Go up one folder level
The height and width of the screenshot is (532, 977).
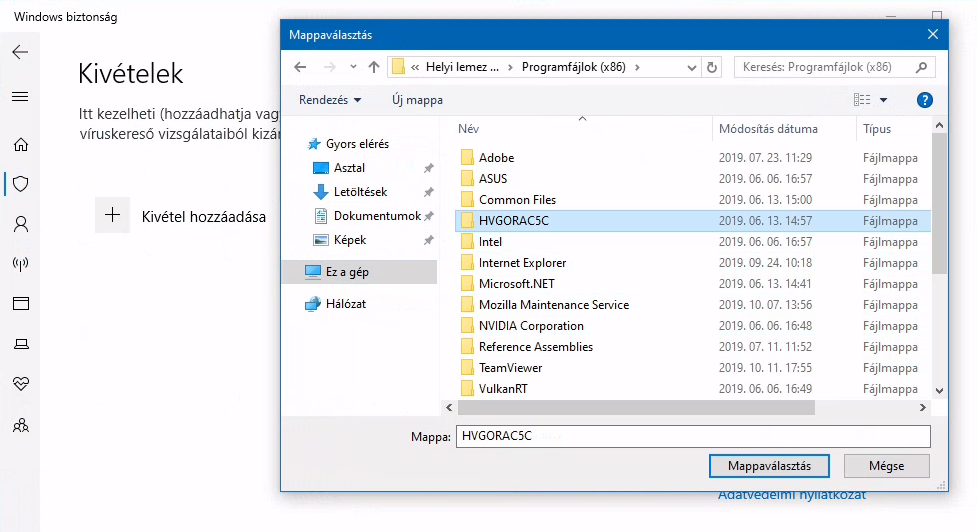coord(374,67)
